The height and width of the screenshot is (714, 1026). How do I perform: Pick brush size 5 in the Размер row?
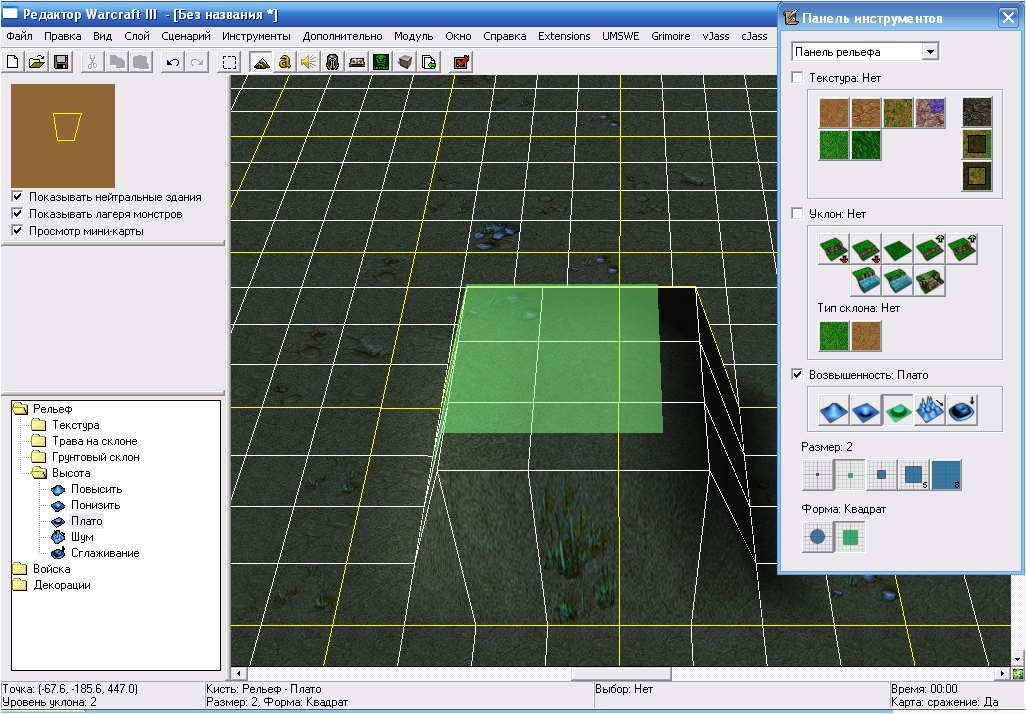coord(914,475)
